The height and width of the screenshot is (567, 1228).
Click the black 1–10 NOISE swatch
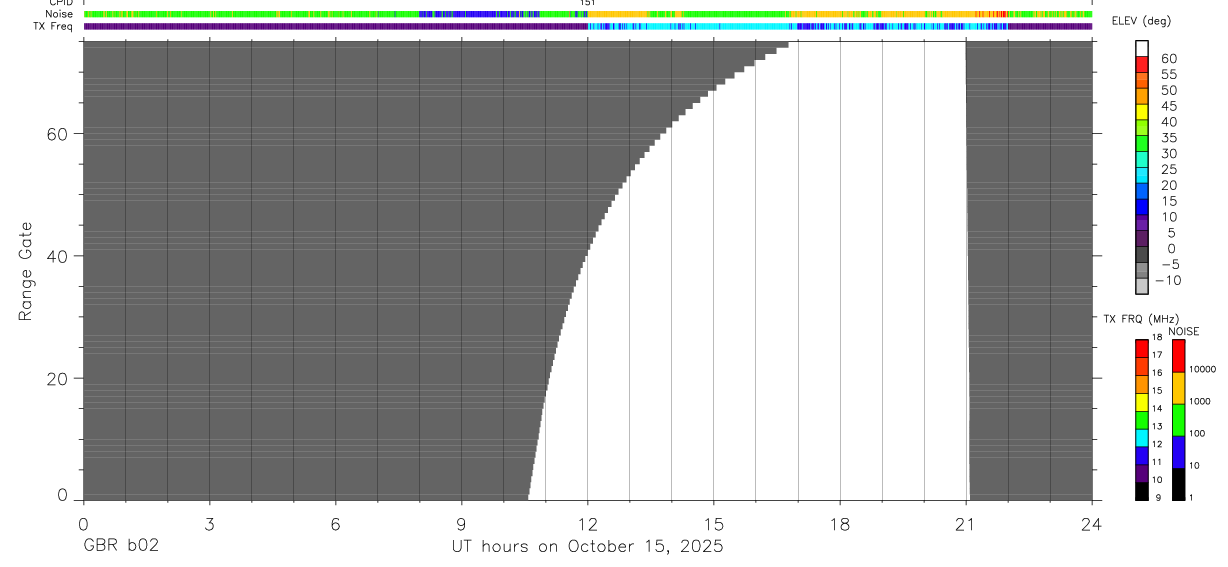click(x=1178, y=484)
